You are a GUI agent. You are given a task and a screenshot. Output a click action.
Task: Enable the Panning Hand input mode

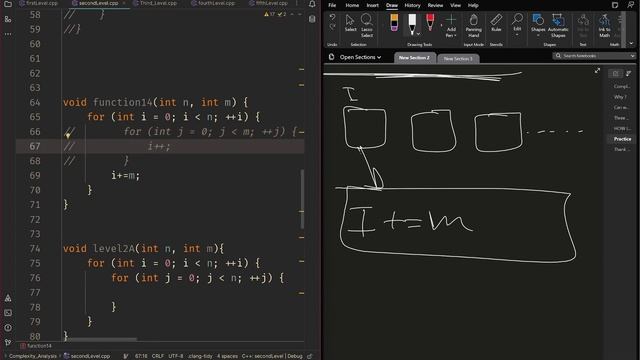click(x=473, y=26)
